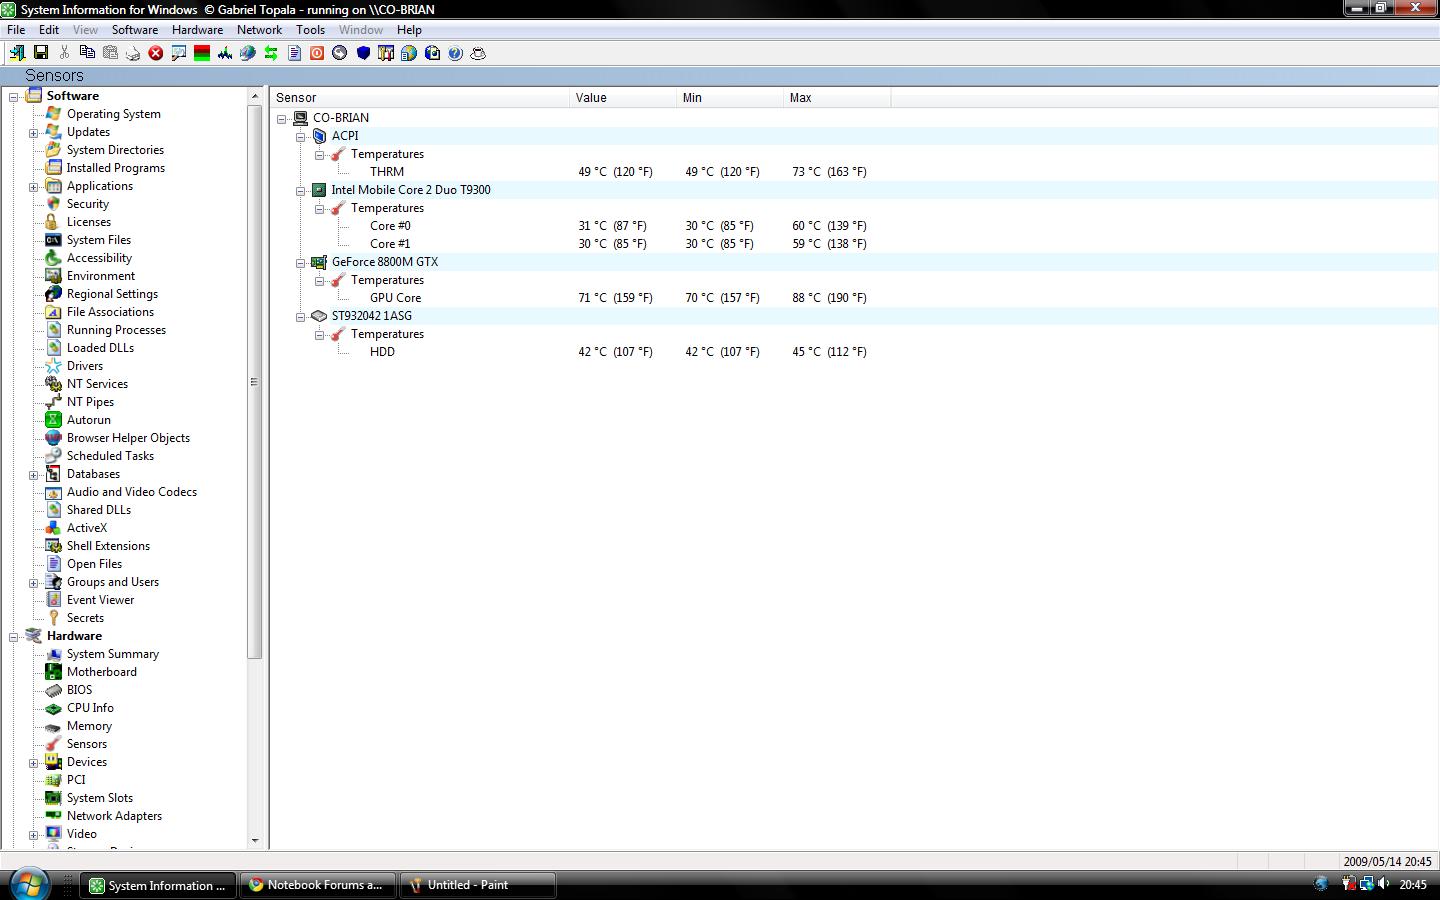
Task: Collapse the Hardware tree section
Action: pyautogui.click(x=14, y=637)
